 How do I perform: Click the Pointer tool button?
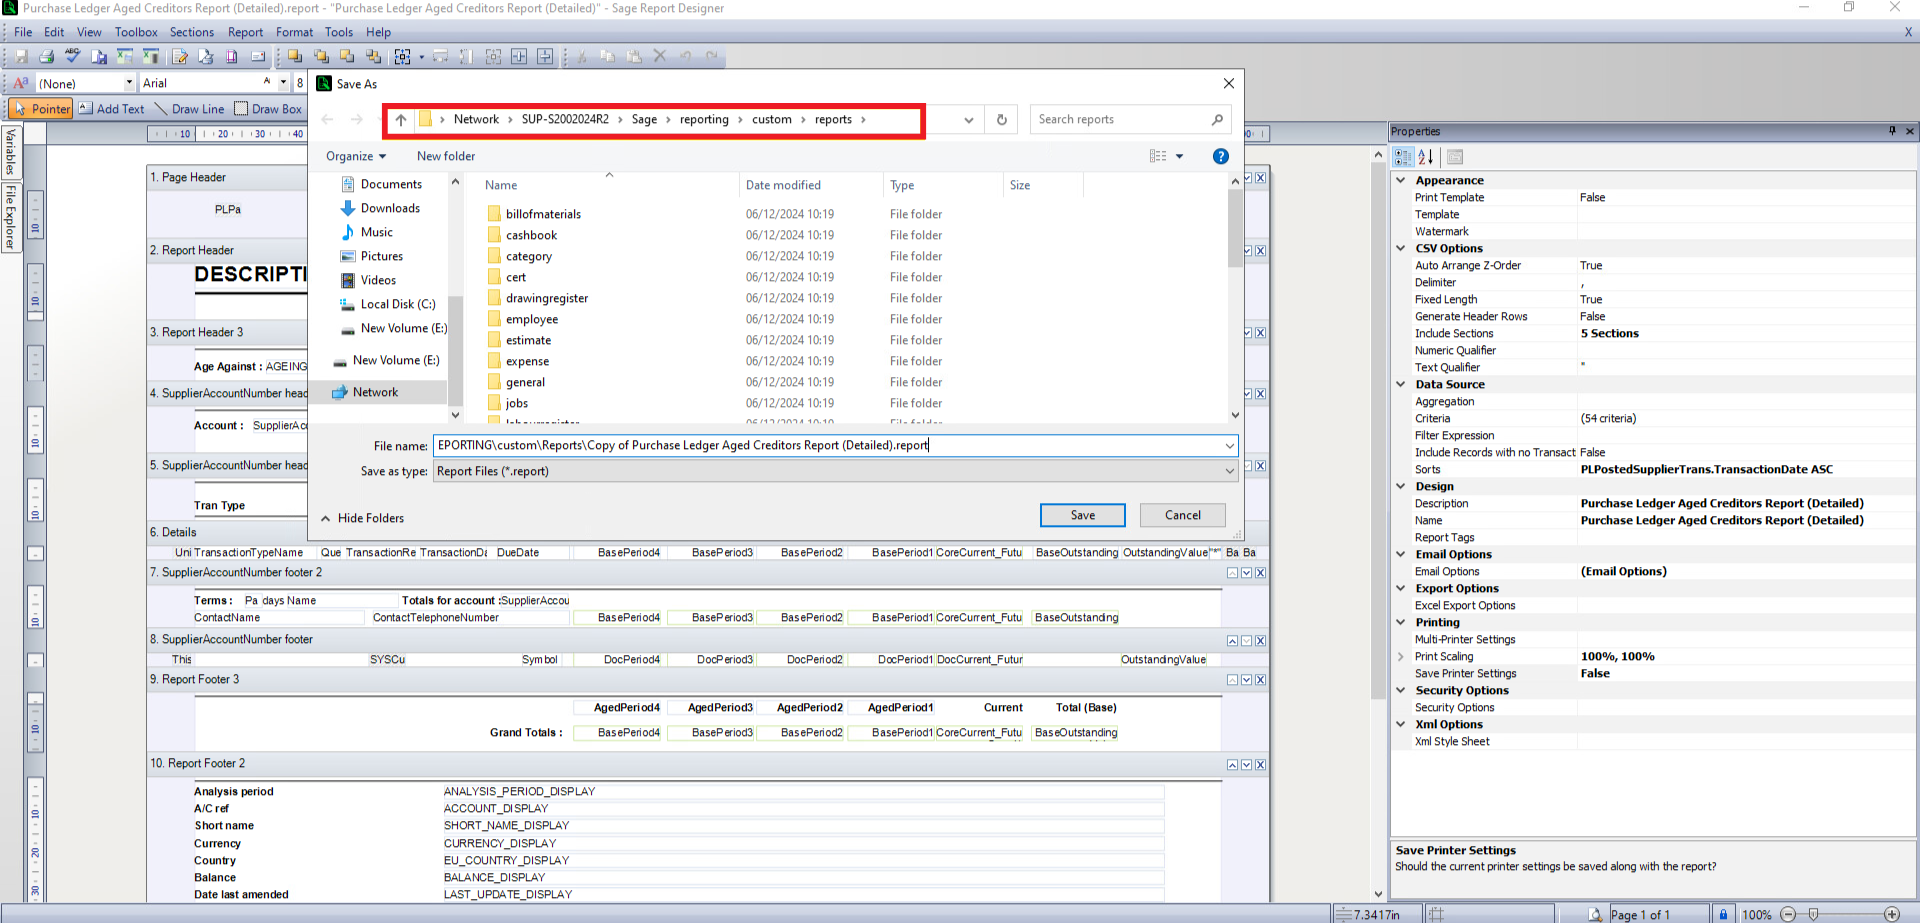(x=42, y=109)
